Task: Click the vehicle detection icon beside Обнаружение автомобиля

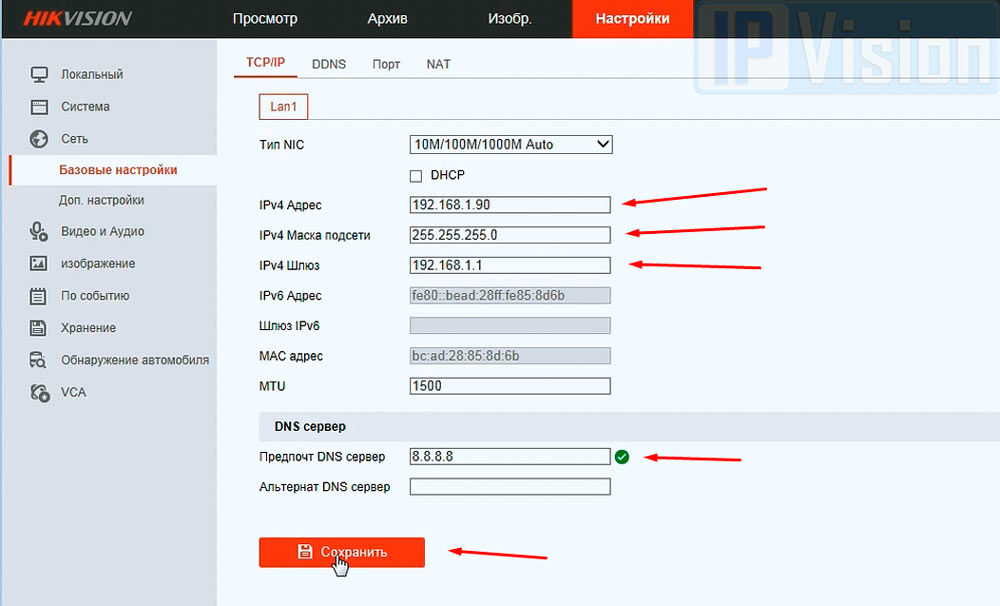Action: tap(39, 360)
